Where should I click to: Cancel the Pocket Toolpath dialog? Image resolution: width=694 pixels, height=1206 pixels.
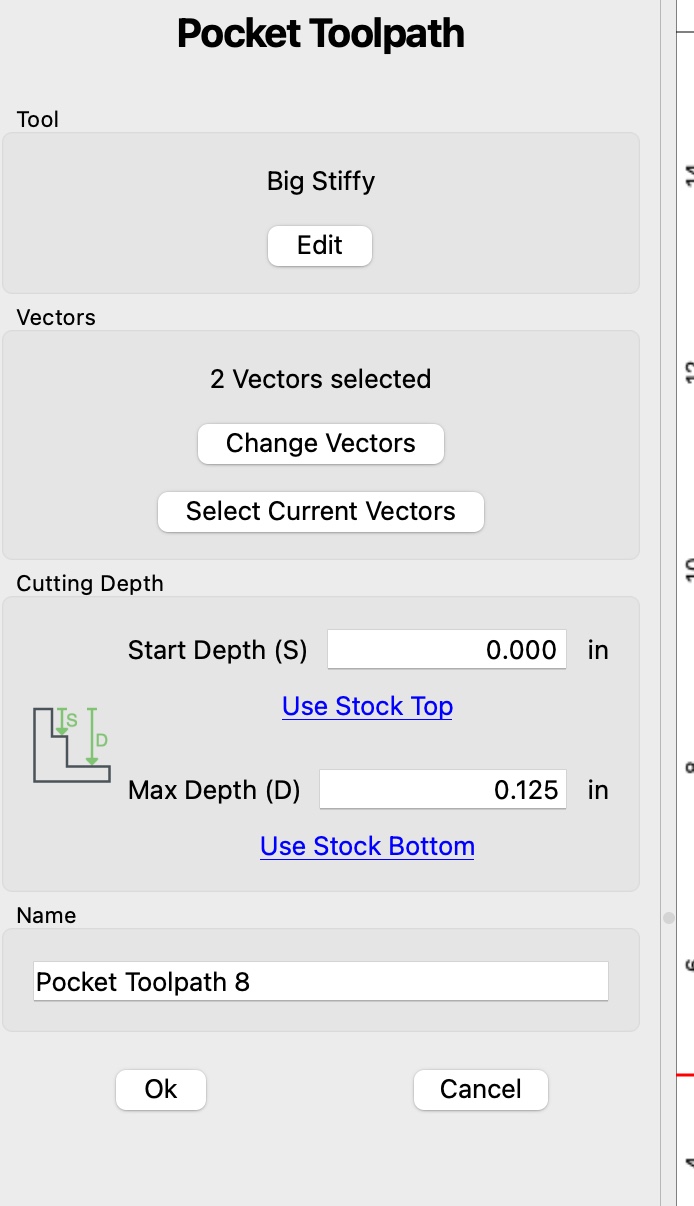point(481,1090)
